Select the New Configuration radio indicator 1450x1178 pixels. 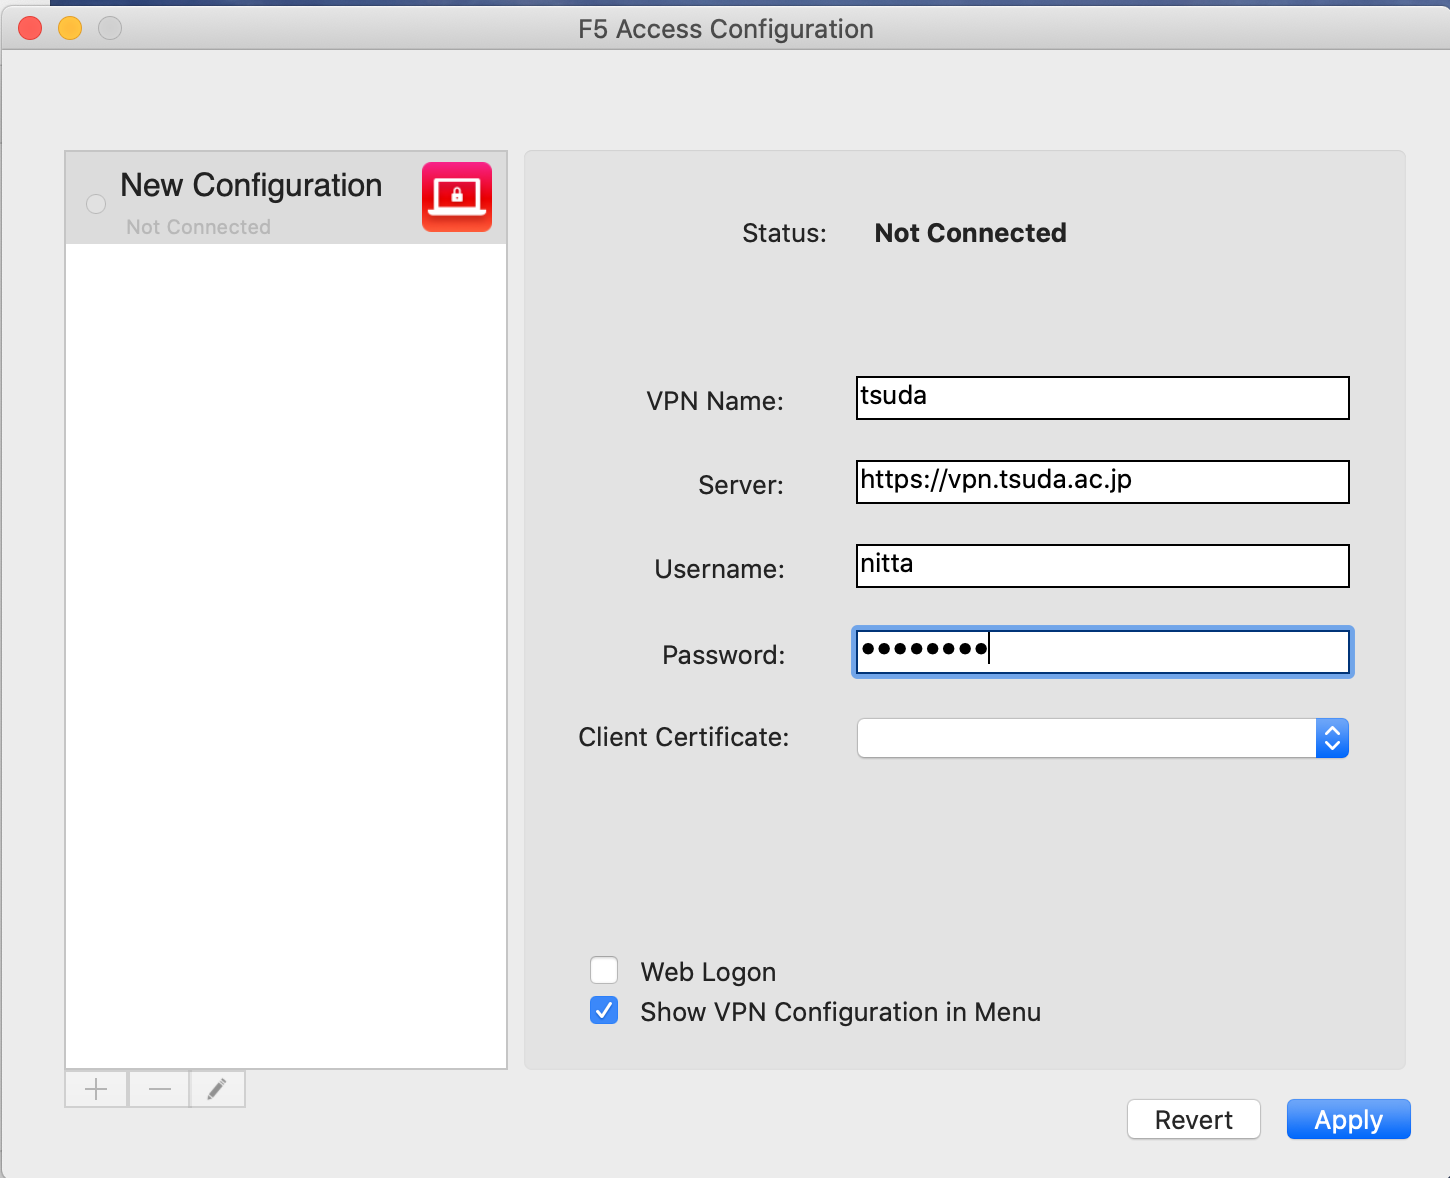coord(96,204)
